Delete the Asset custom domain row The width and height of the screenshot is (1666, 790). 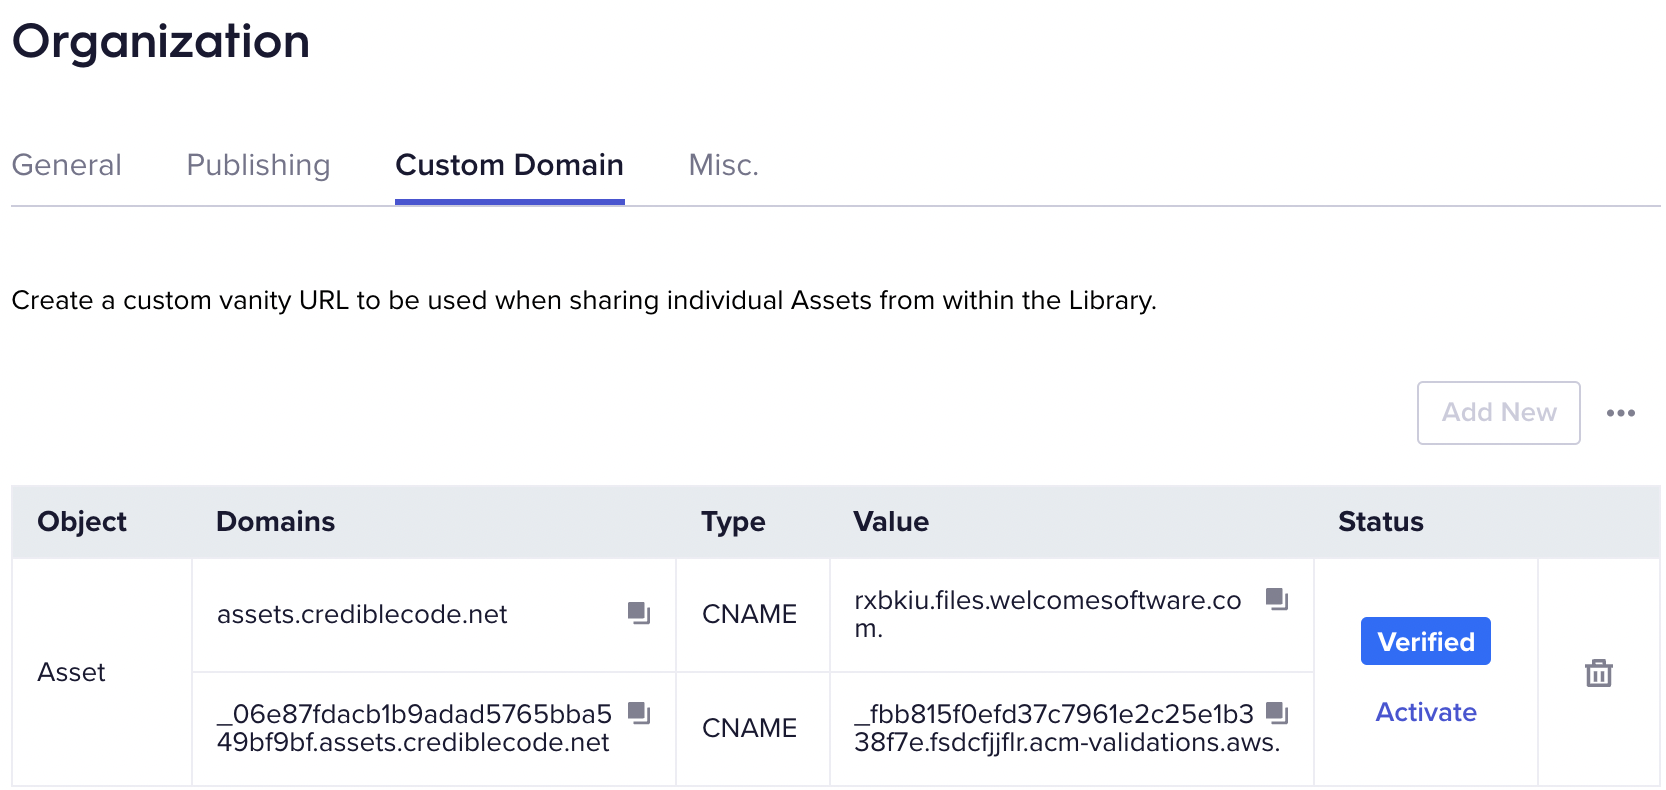pos(1599,673)
